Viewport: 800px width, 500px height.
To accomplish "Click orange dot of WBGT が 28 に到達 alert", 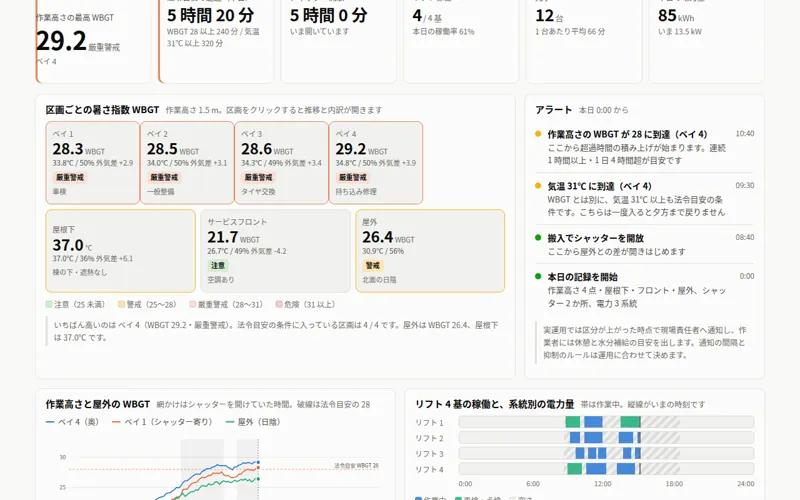I will coord(538,134).
